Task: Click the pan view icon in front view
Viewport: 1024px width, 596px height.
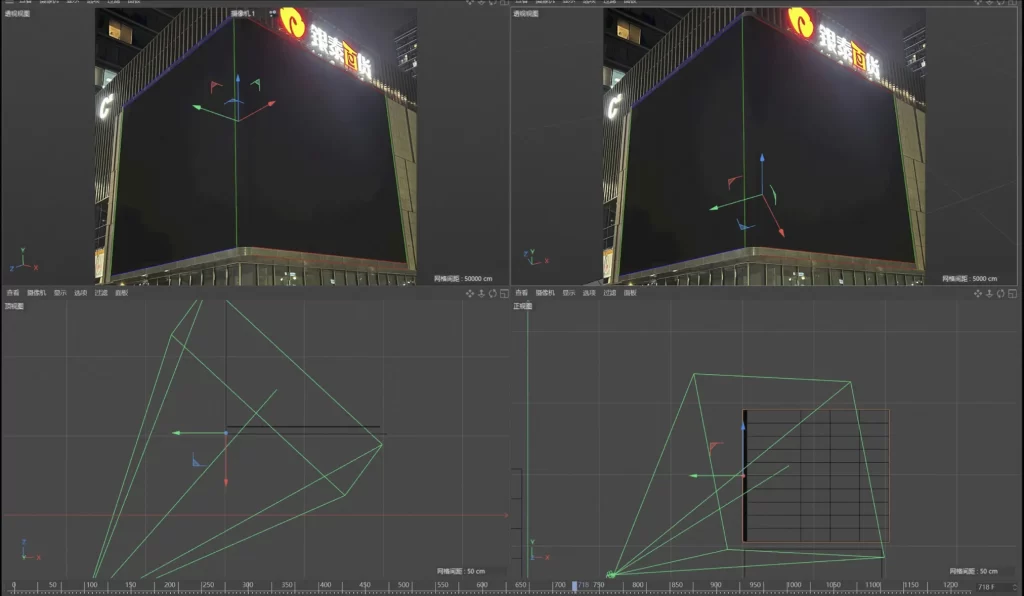Action: [x=978, y=294]
